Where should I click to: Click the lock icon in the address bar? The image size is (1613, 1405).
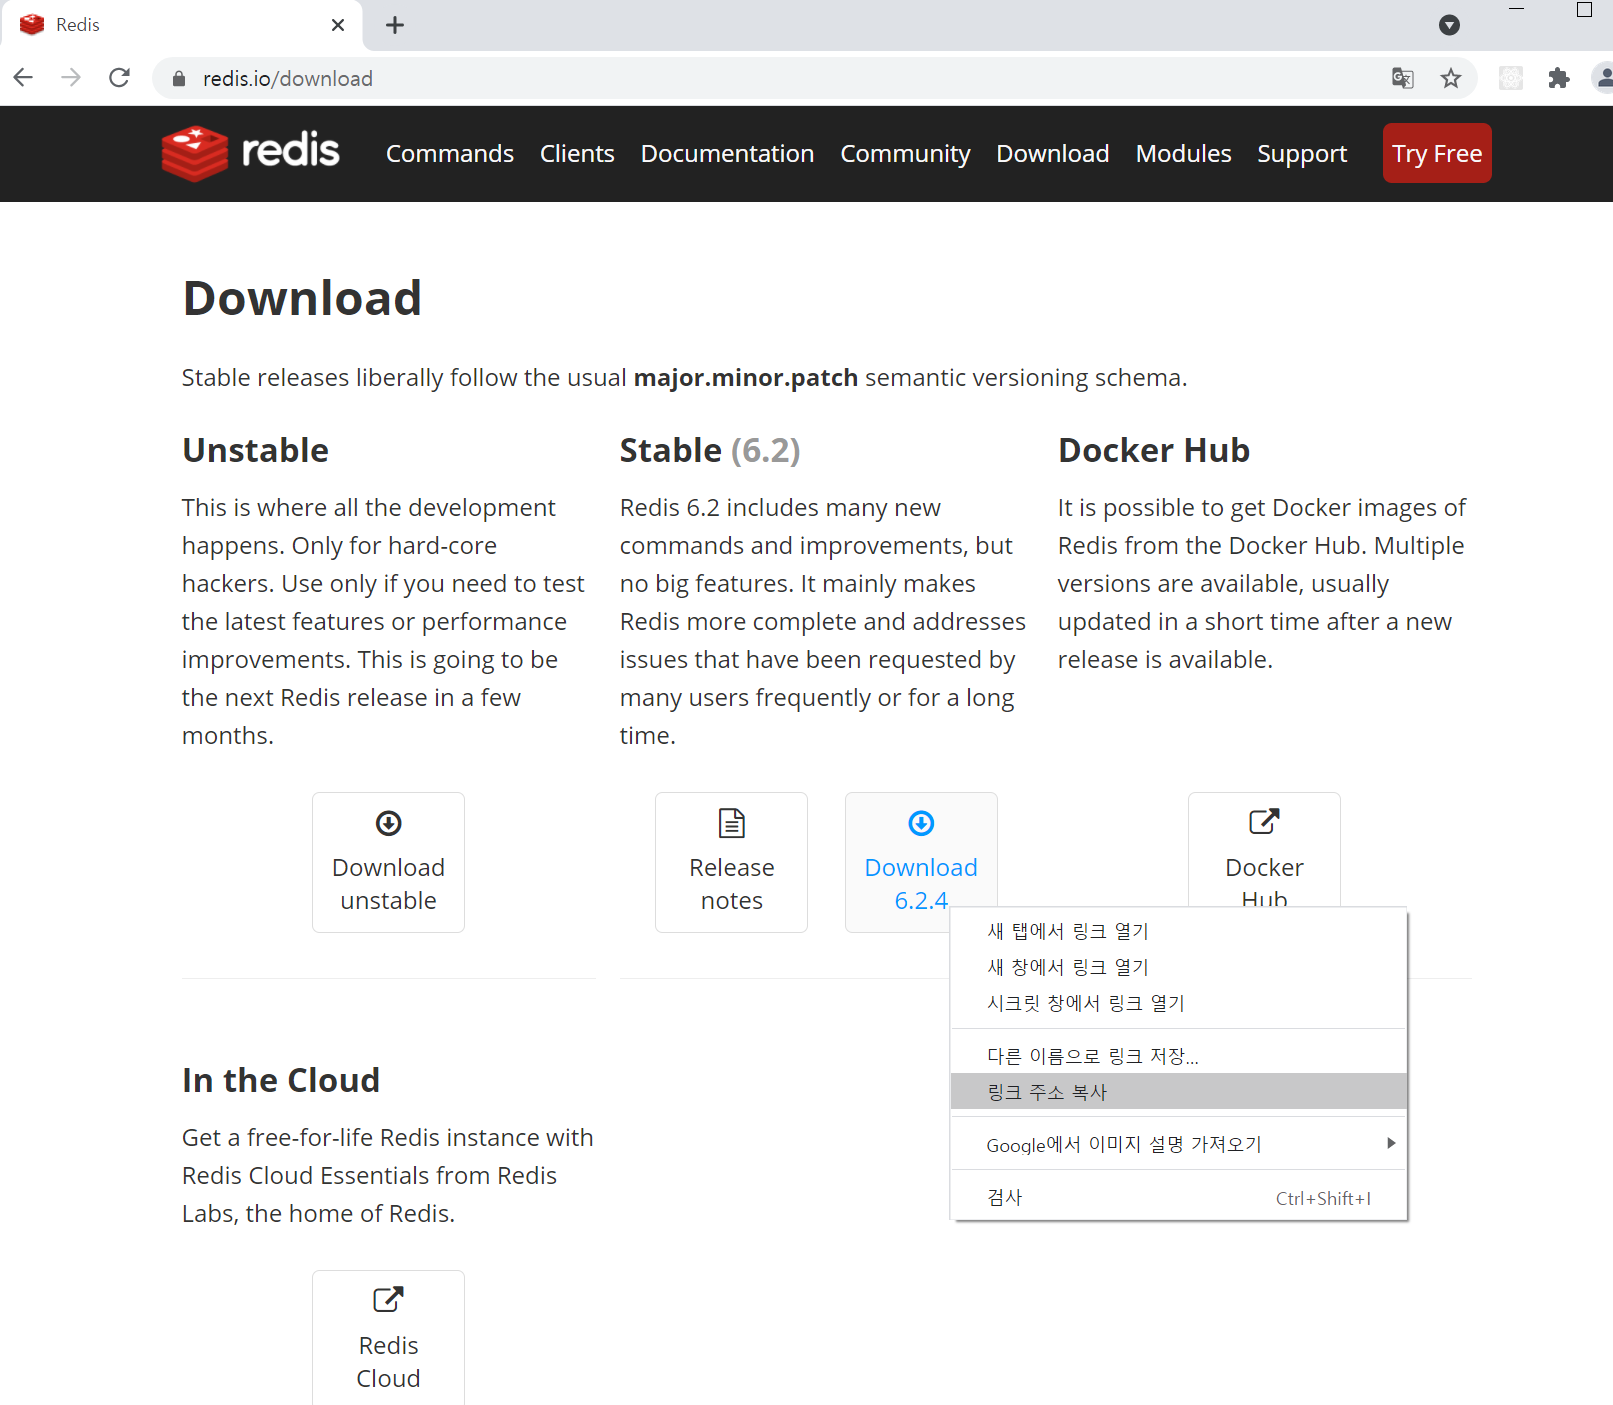tap(179, 79)
